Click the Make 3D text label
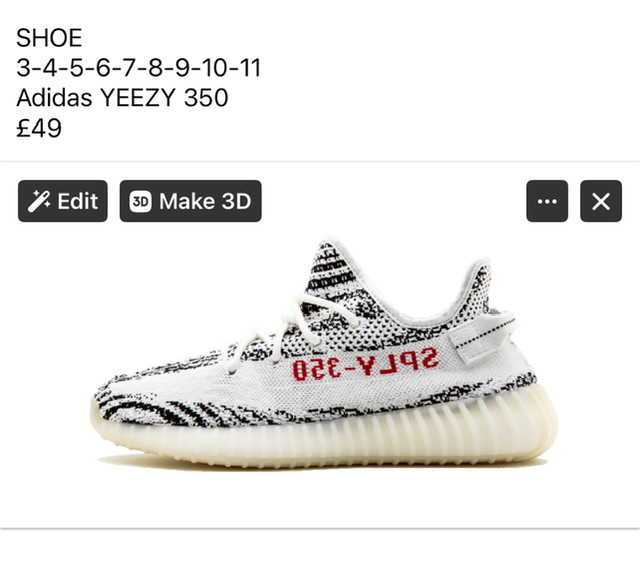640x561 pixels. coord(205,201)
